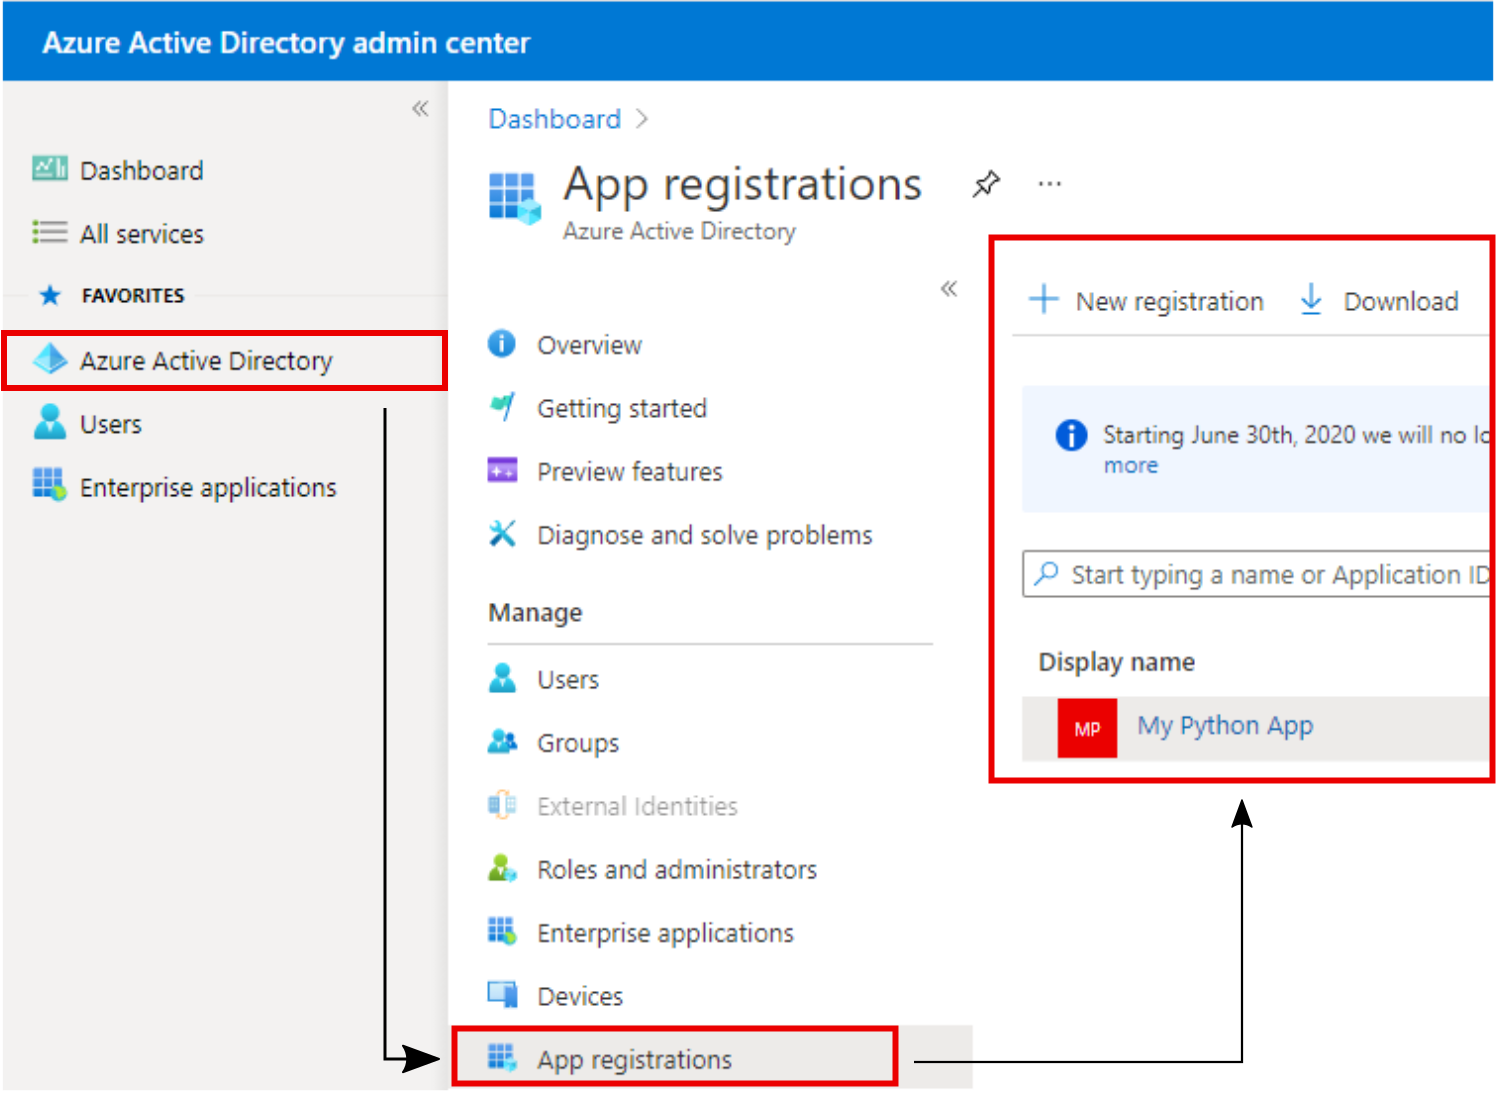1501x1094 pixels.
Task: Click the name or Application ID search box
Action: [x=1260, y=575]
